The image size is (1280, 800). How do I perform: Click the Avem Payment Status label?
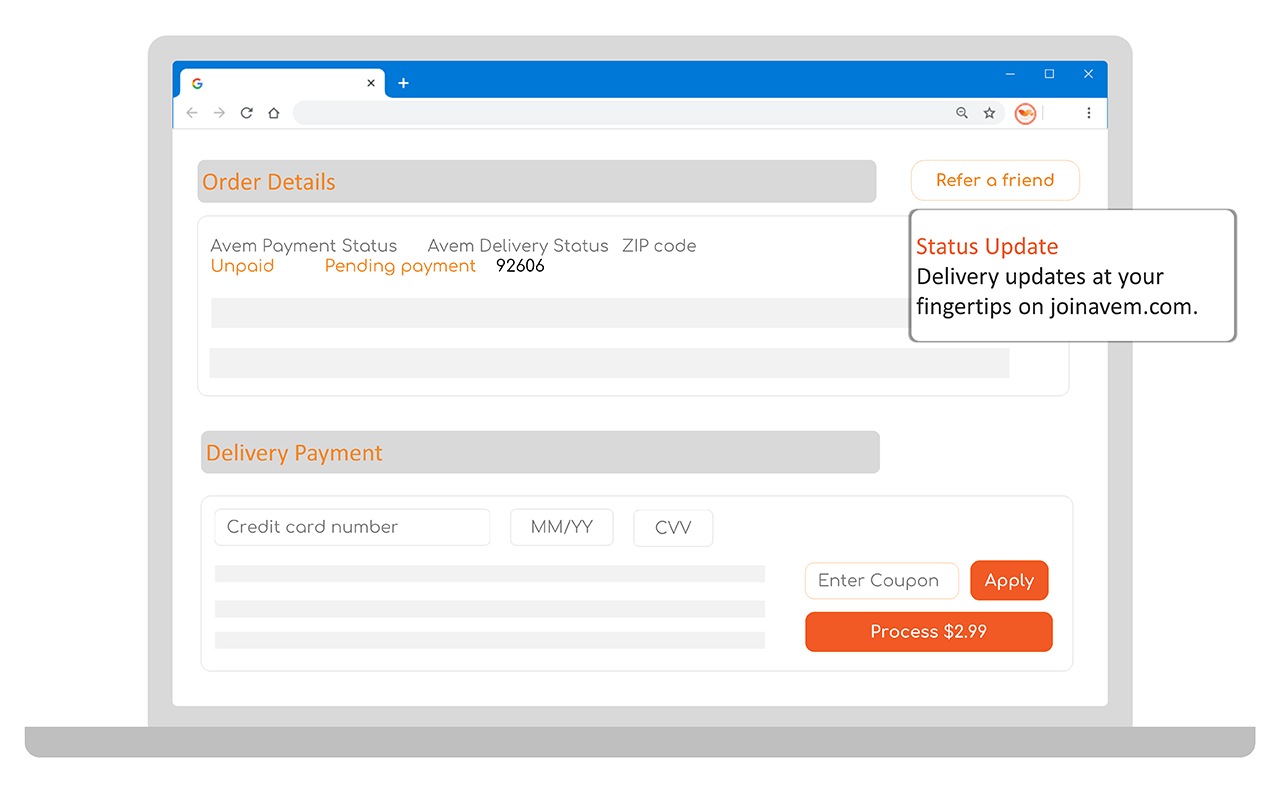click(304, 246)
